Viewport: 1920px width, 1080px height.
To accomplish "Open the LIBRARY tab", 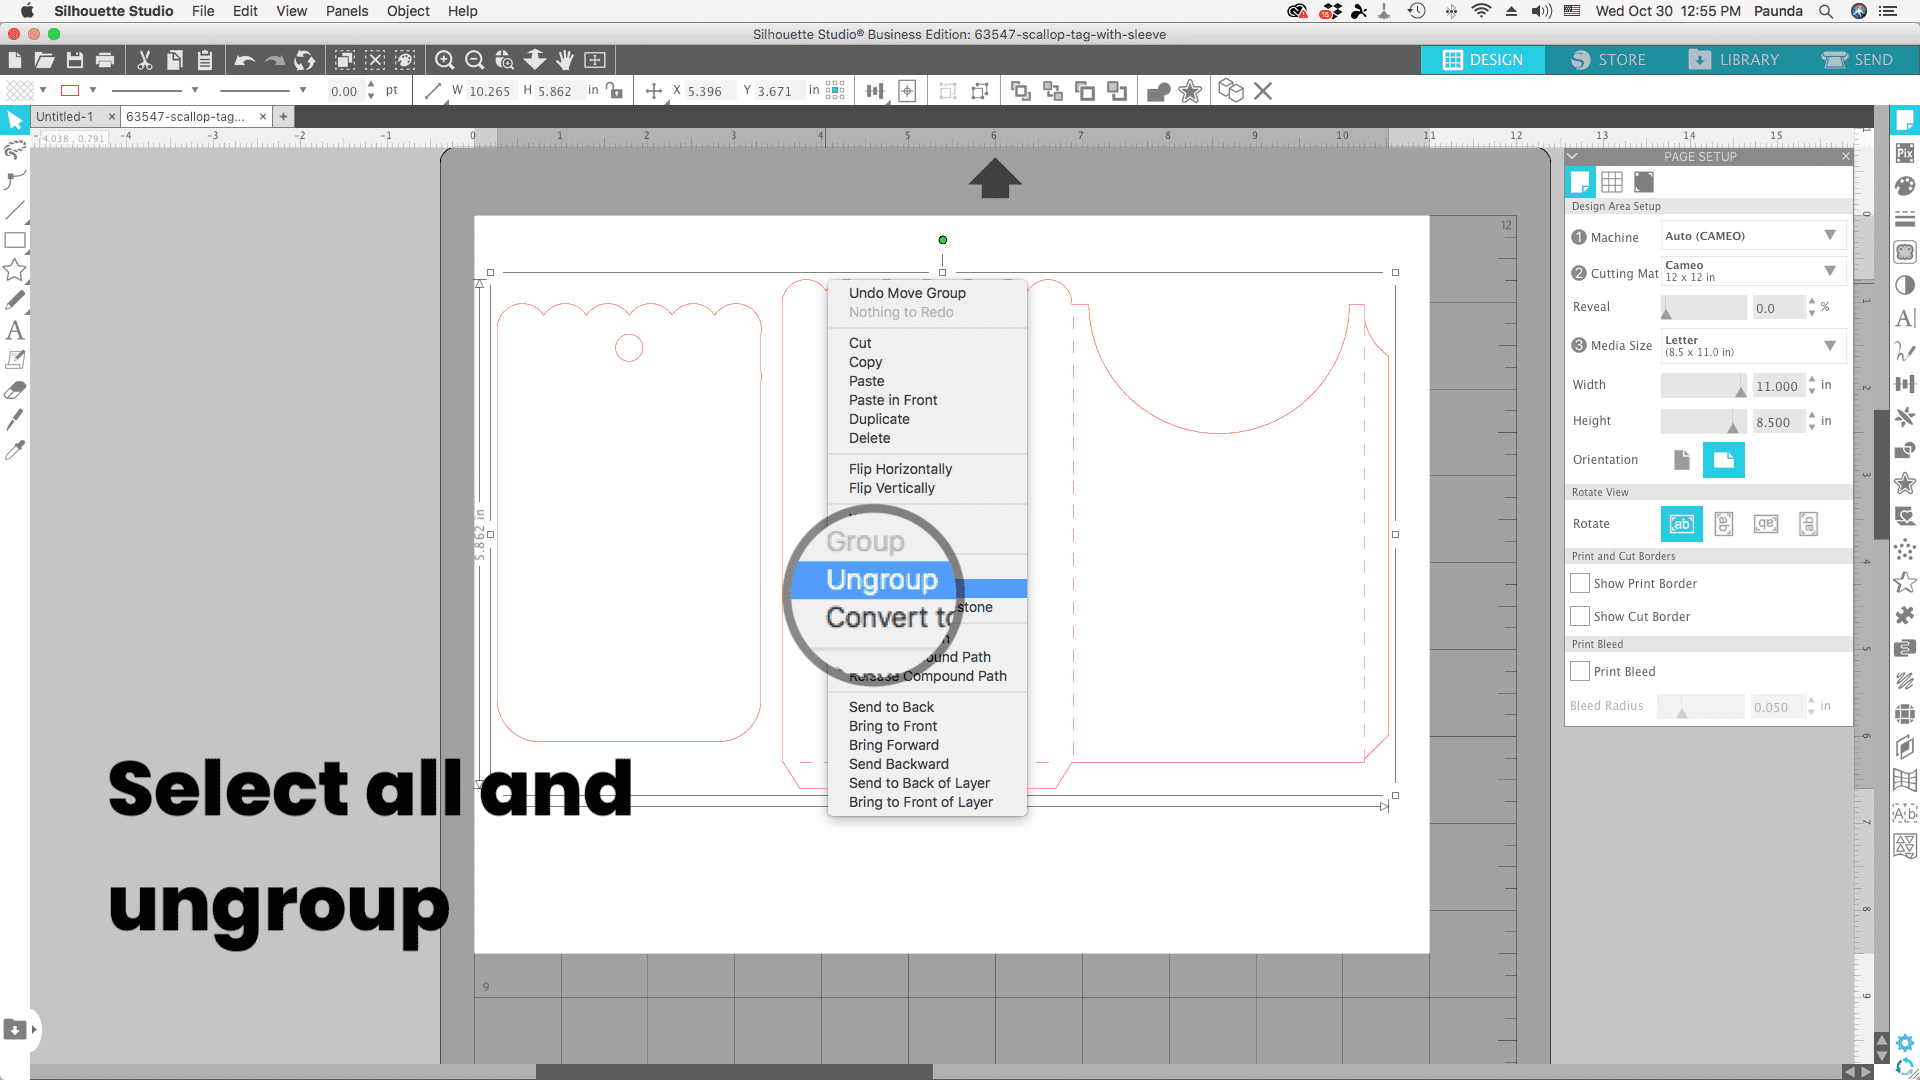I will [1734, 60].
